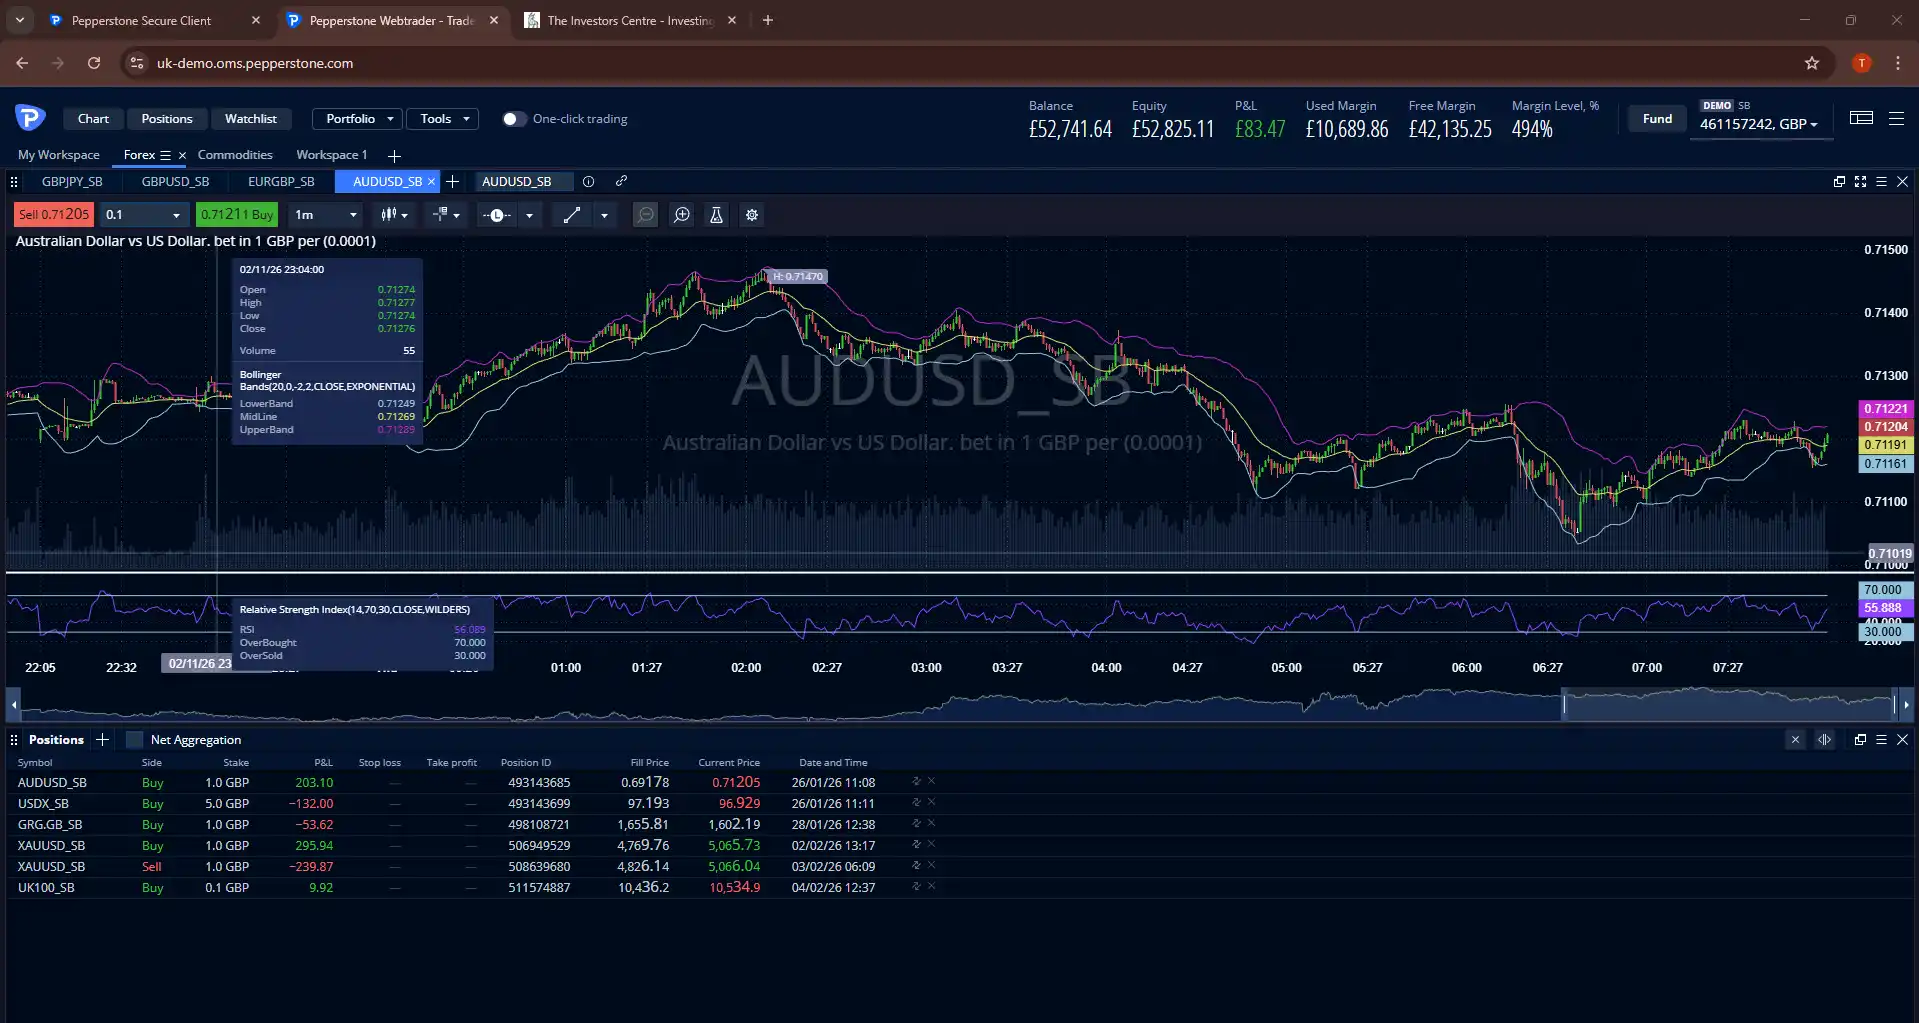Image resolution: width=1919 pixels, height=1023 pixels.
Task: Expand time-range tool dropdown arrow
Action: [529, 215]
